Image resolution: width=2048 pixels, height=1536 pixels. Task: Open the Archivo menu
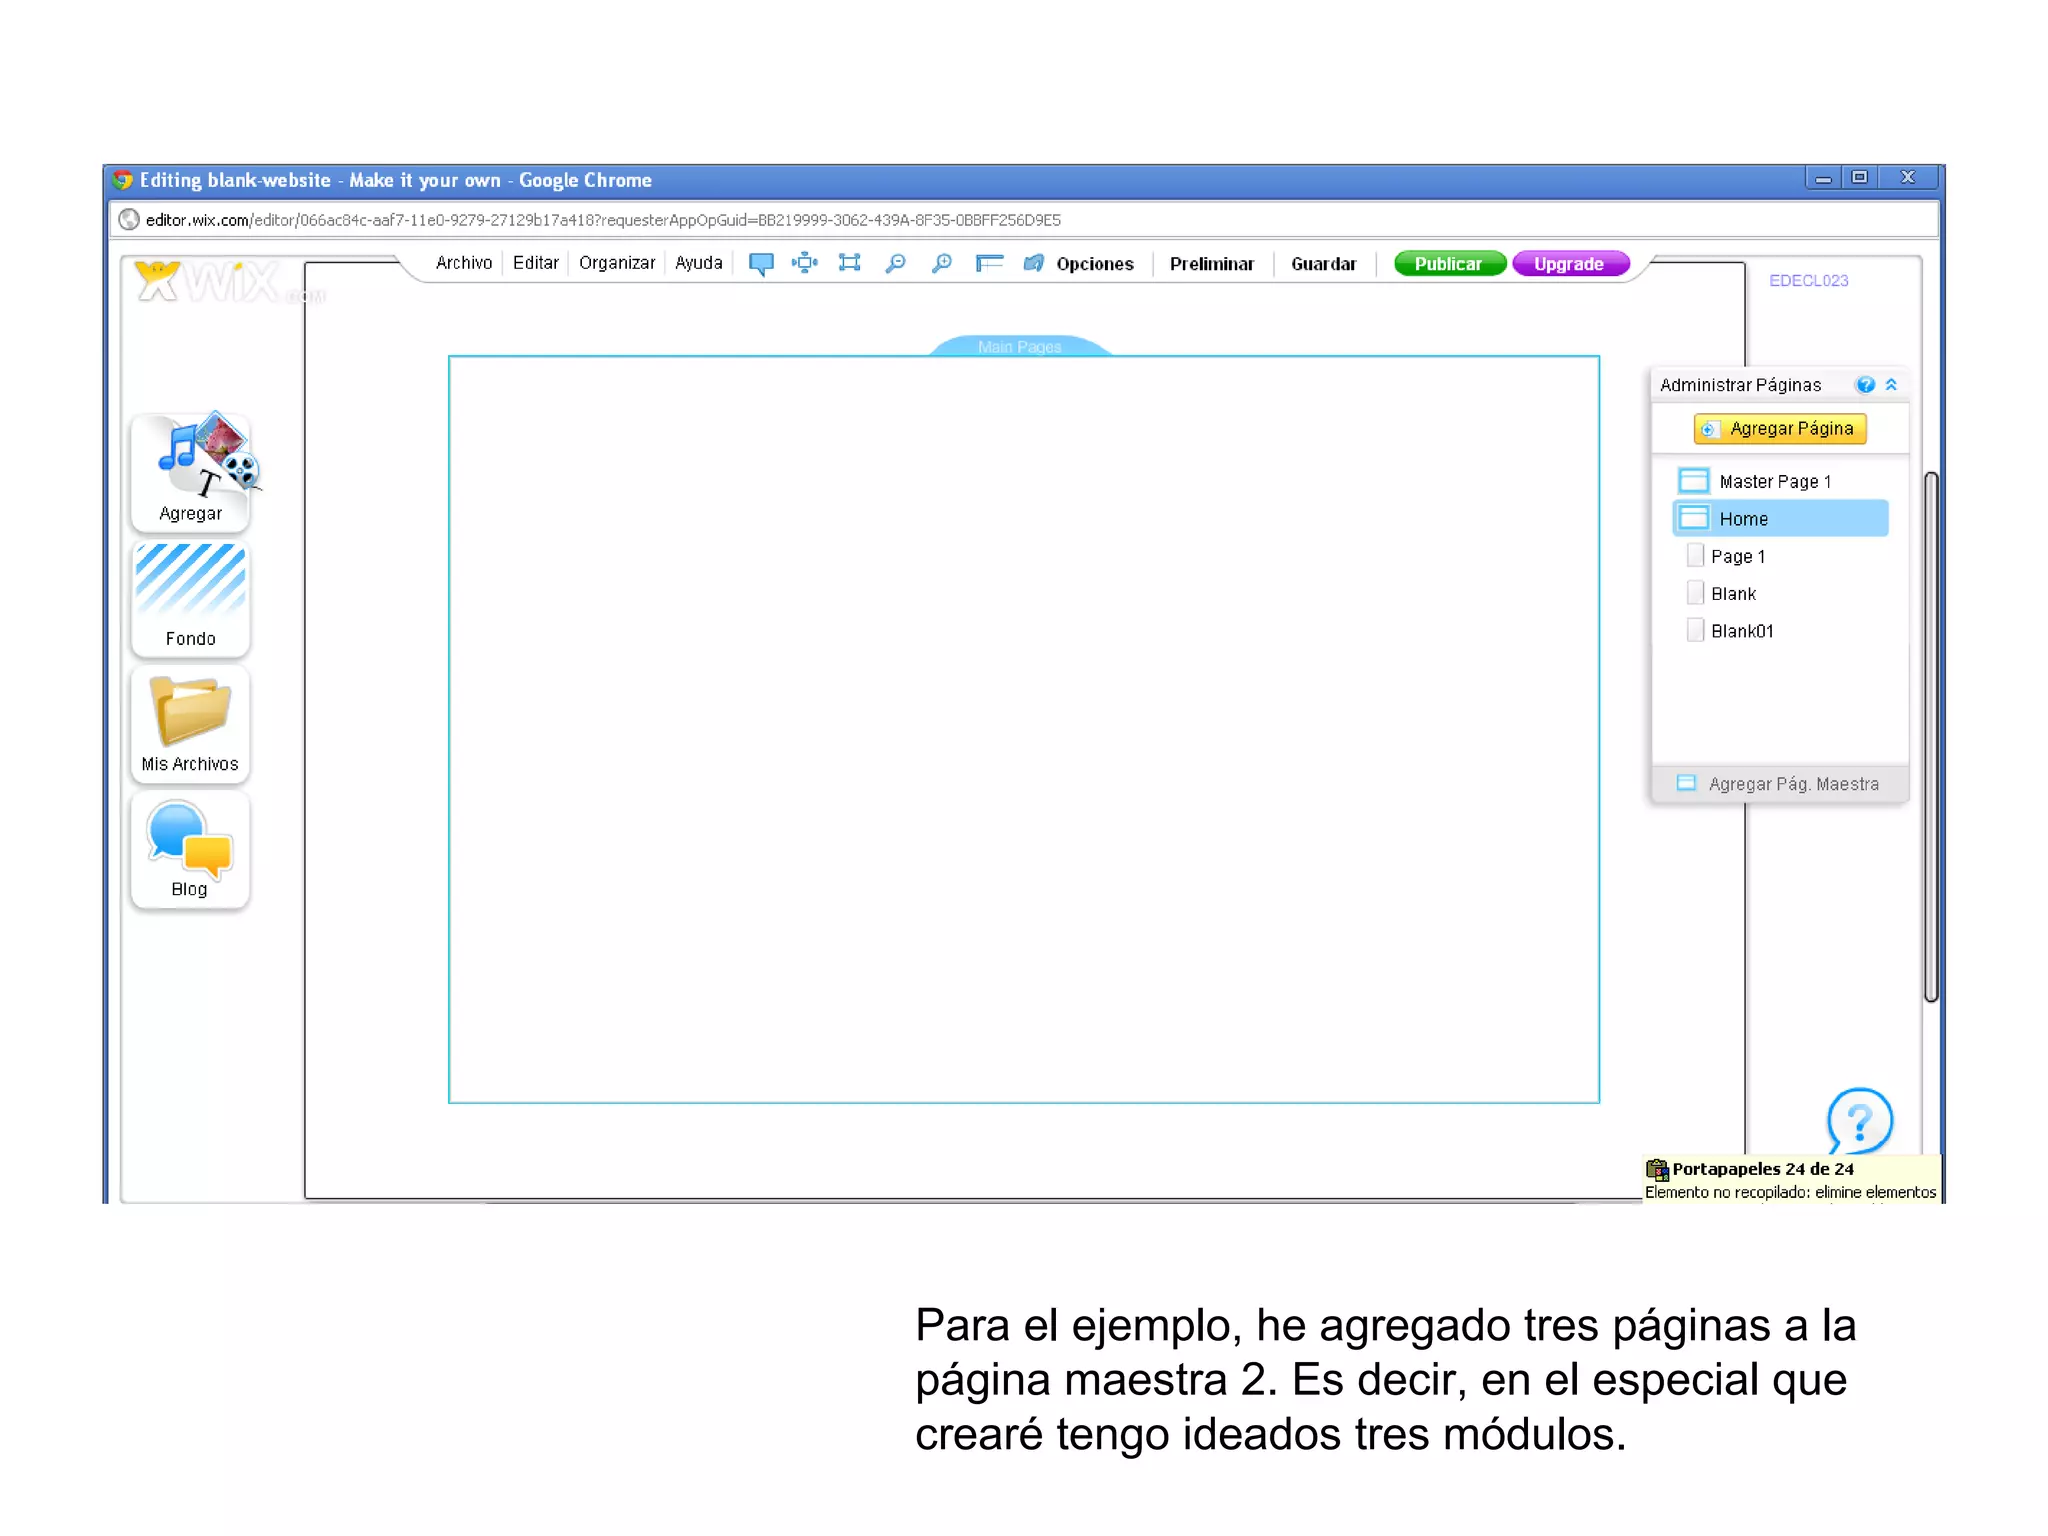464,263
